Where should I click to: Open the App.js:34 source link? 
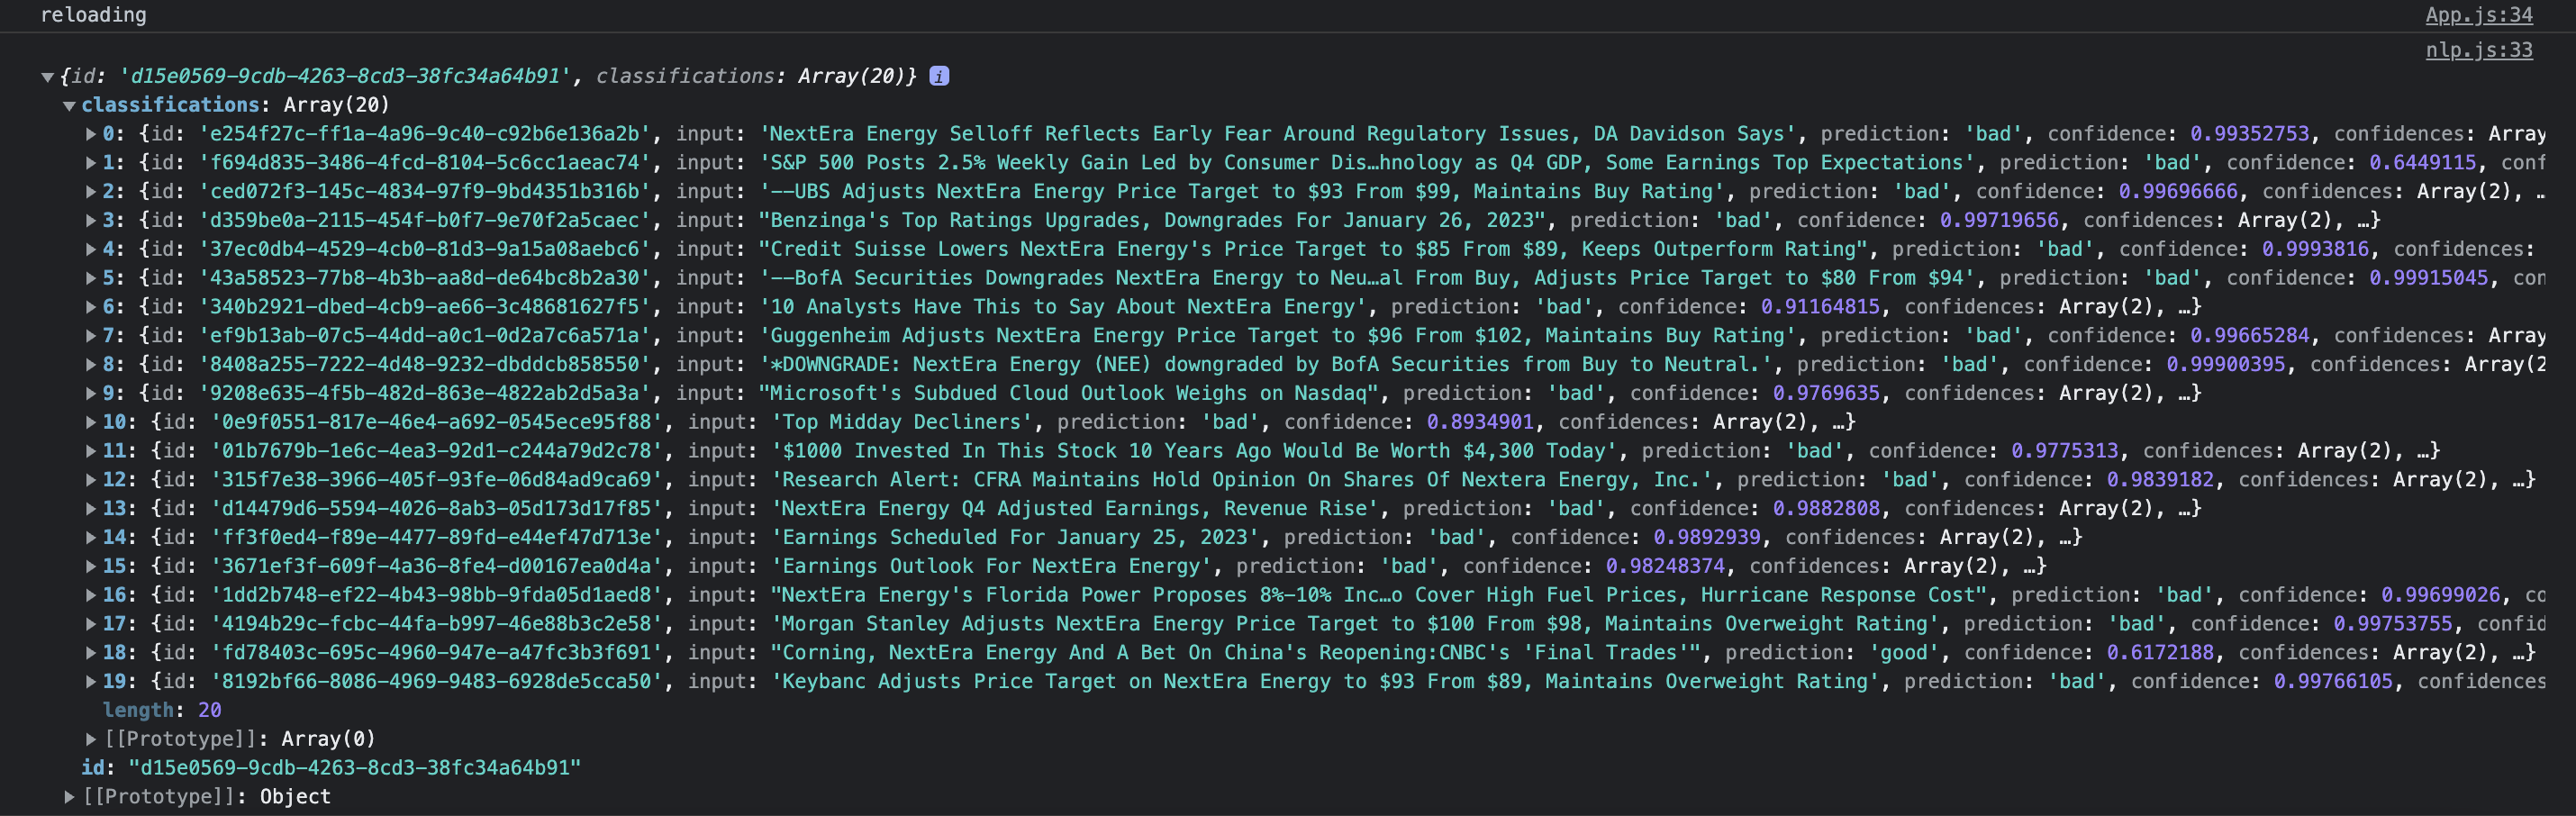click(x=2479, y=15)
